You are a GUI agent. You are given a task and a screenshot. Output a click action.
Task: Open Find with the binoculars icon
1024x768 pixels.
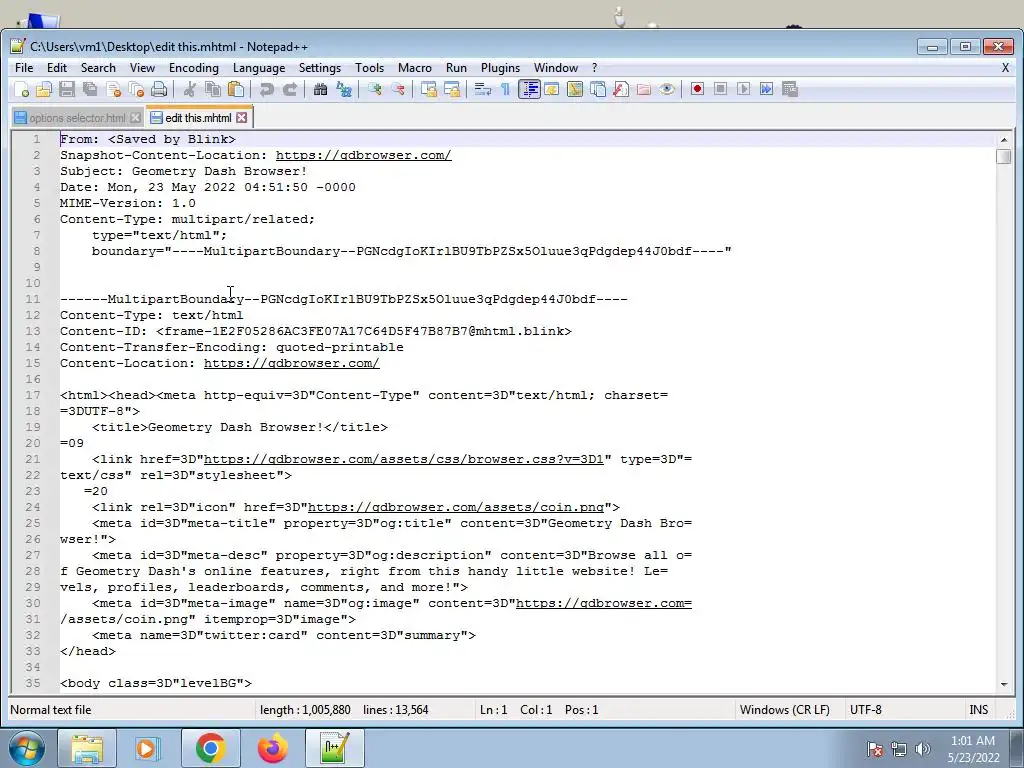pos(320,89)
